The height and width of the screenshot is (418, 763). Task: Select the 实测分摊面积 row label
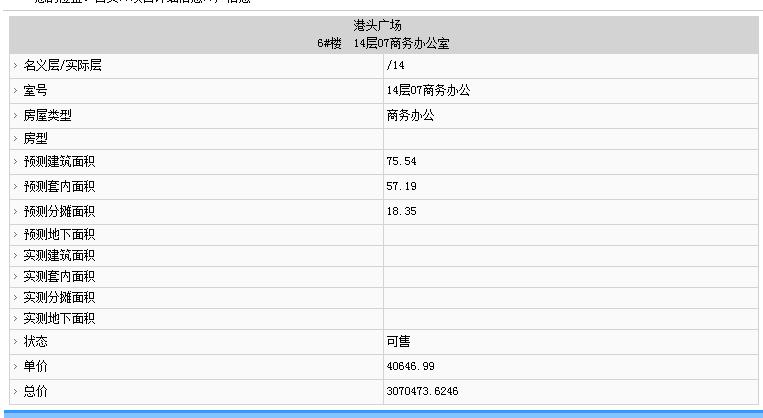tap(59, 297)
